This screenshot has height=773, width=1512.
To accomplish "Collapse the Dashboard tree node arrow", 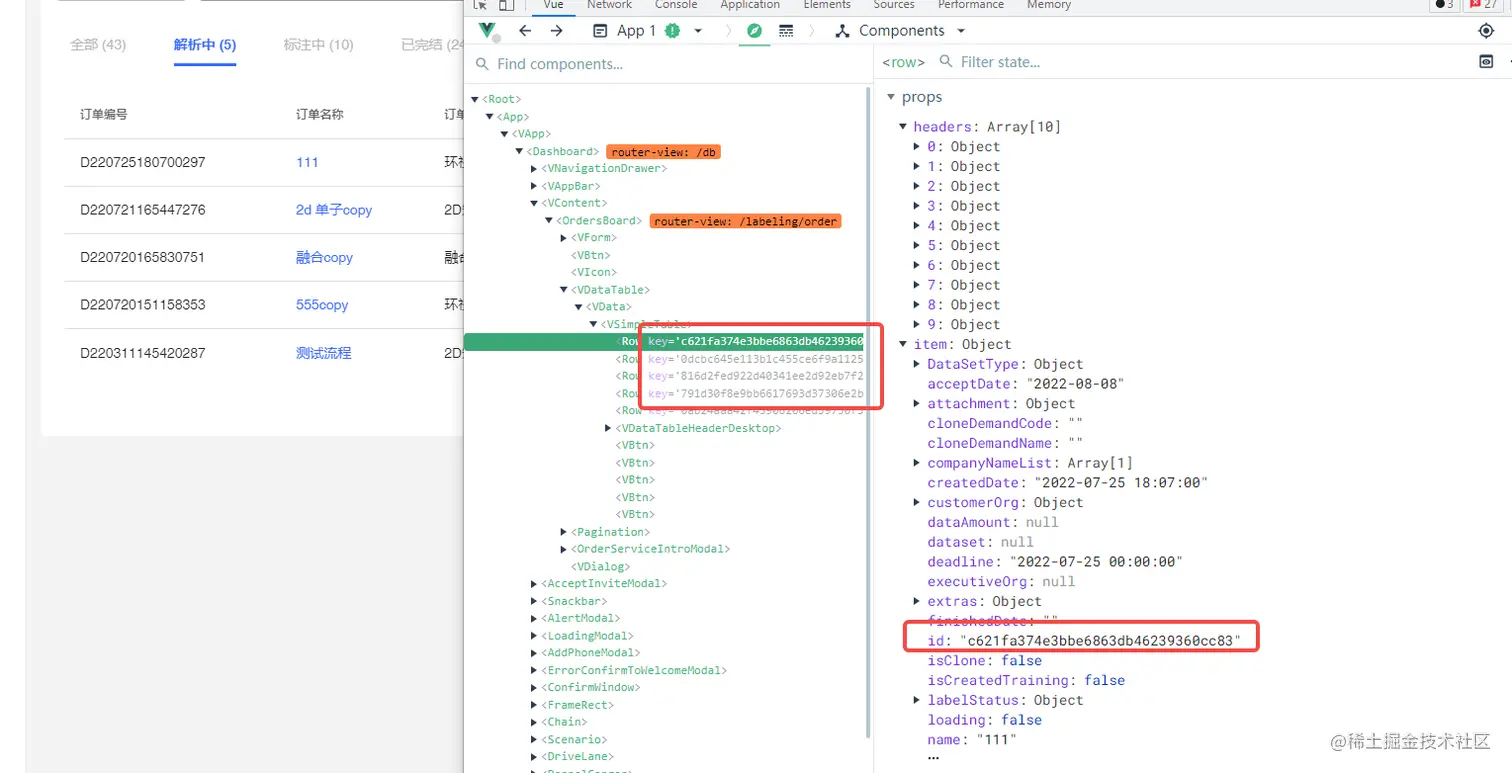I will point(519,152).
